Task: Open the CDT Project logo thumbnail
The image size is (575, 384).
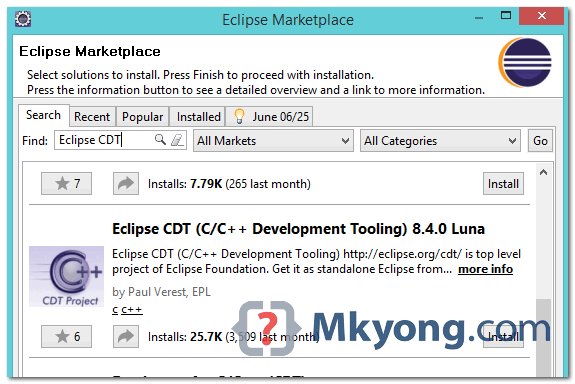Action: click(66, 277)
